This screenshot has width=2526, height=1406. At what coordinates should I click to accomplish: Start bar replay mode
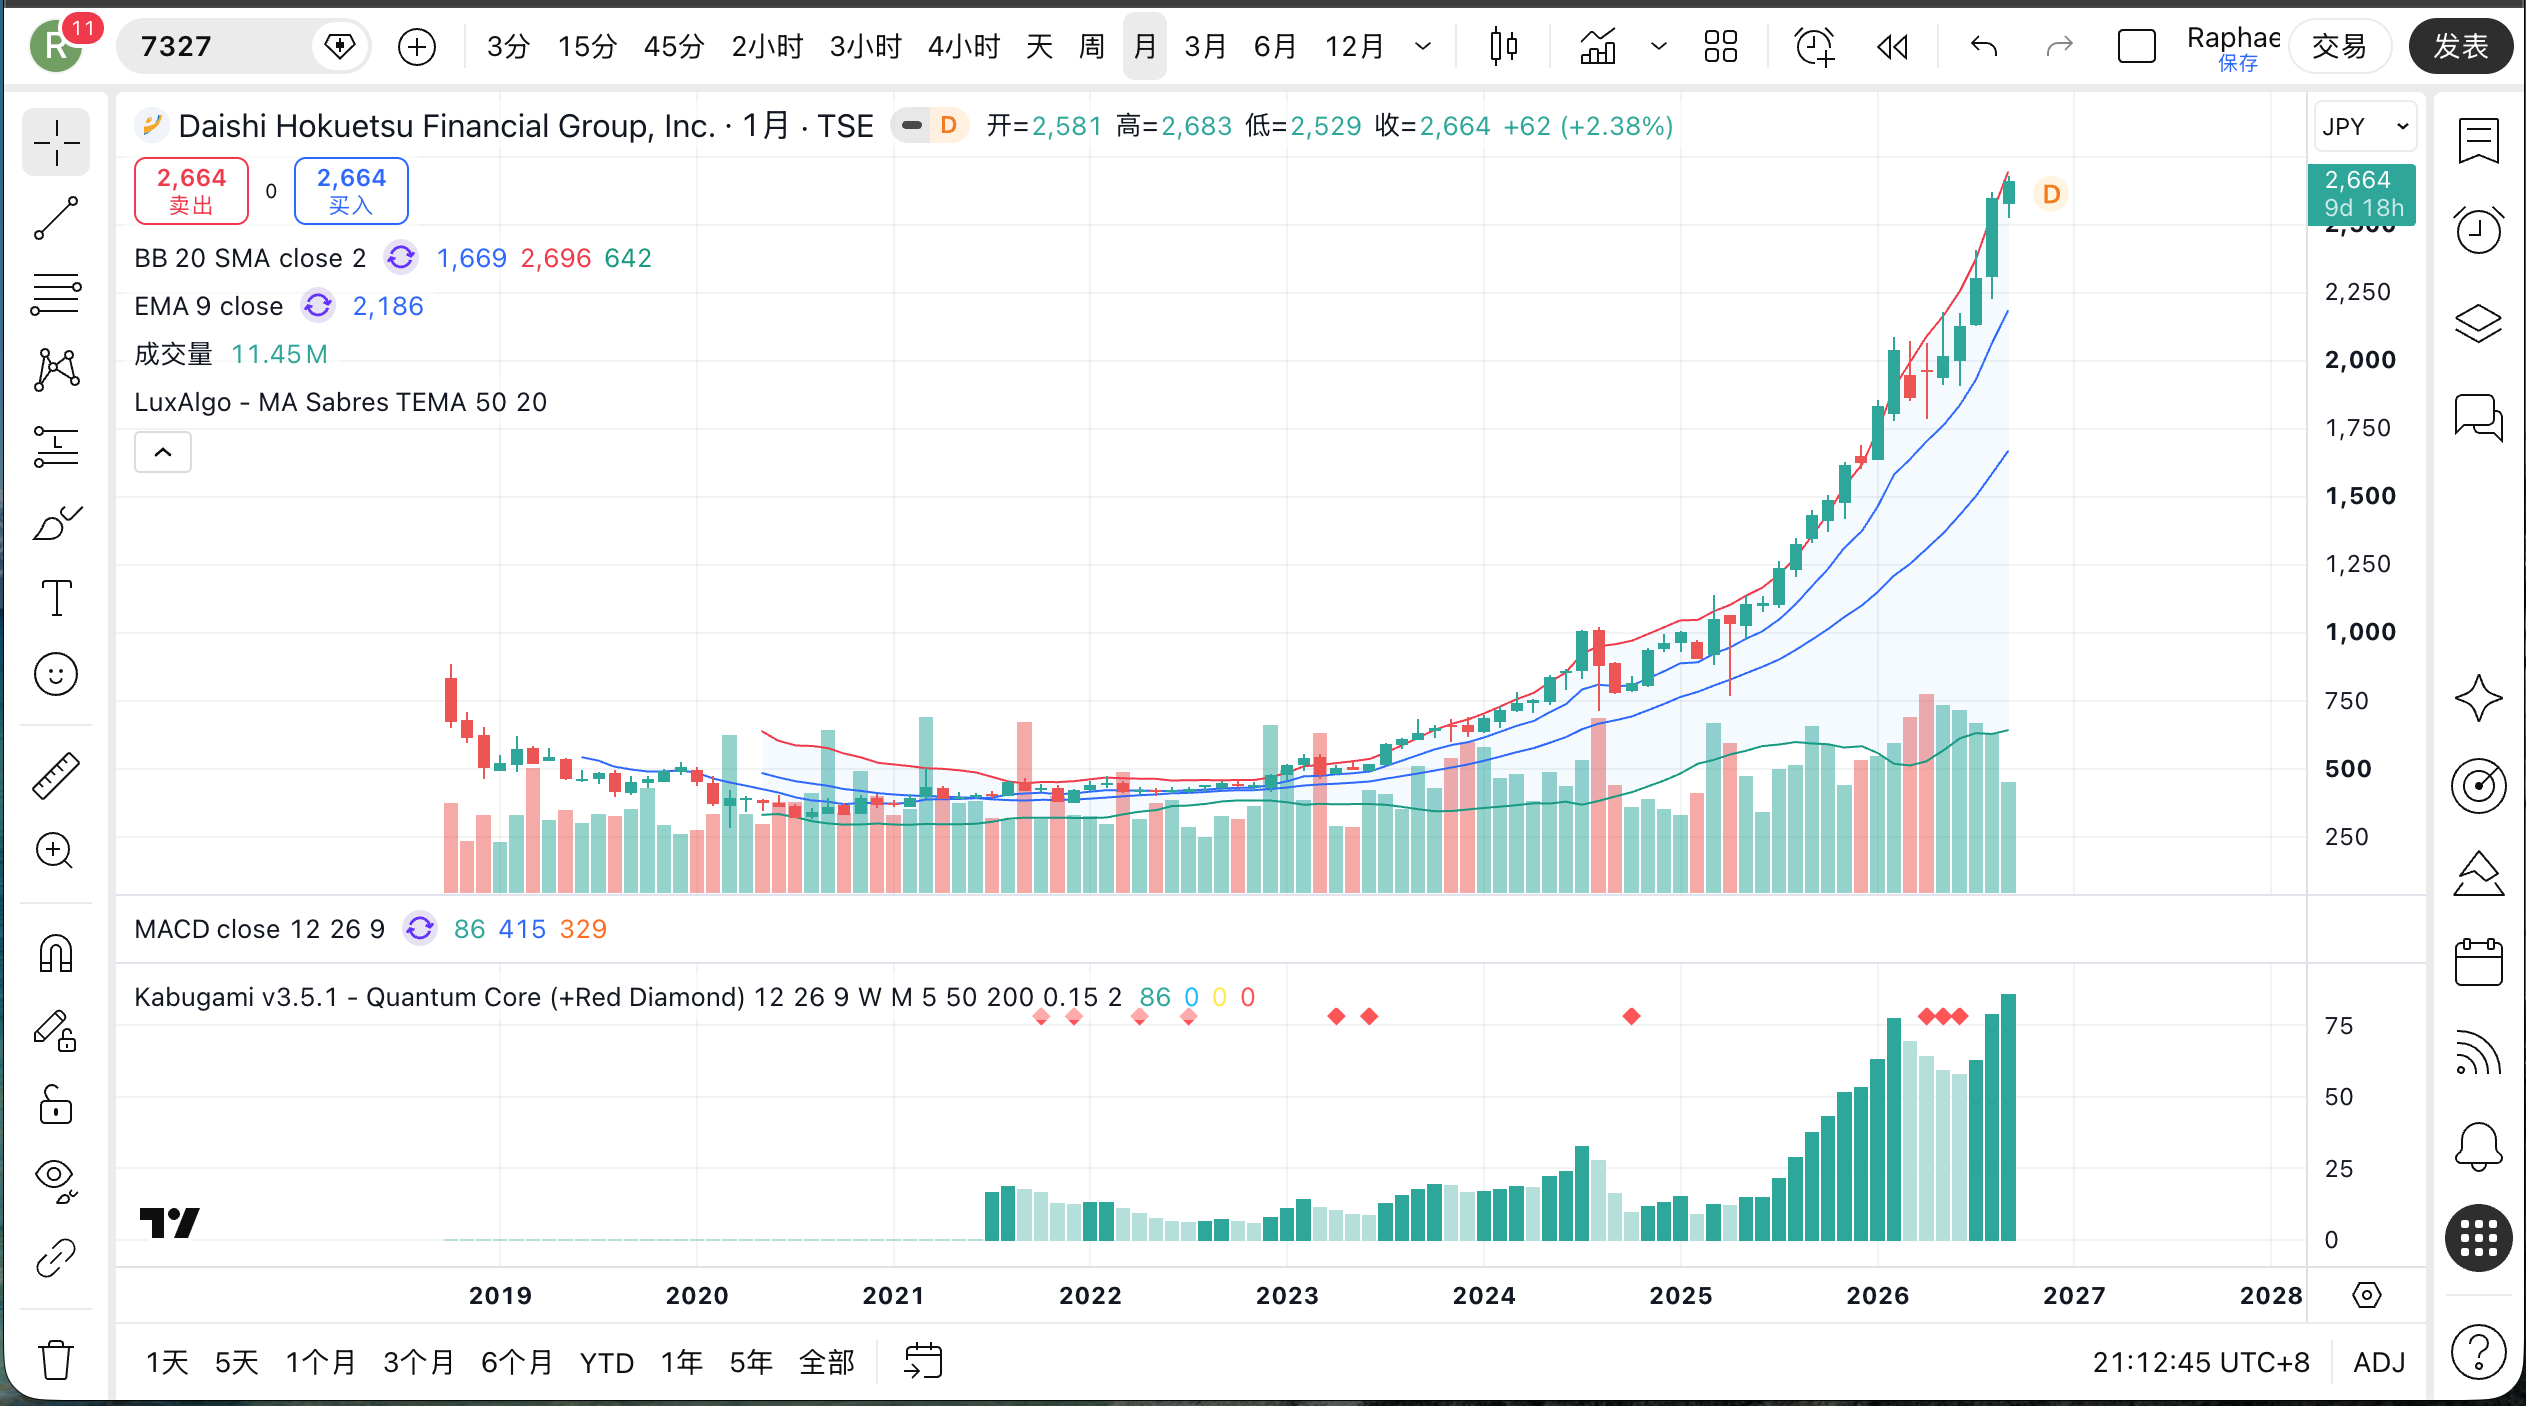[x=1892, y=46]
